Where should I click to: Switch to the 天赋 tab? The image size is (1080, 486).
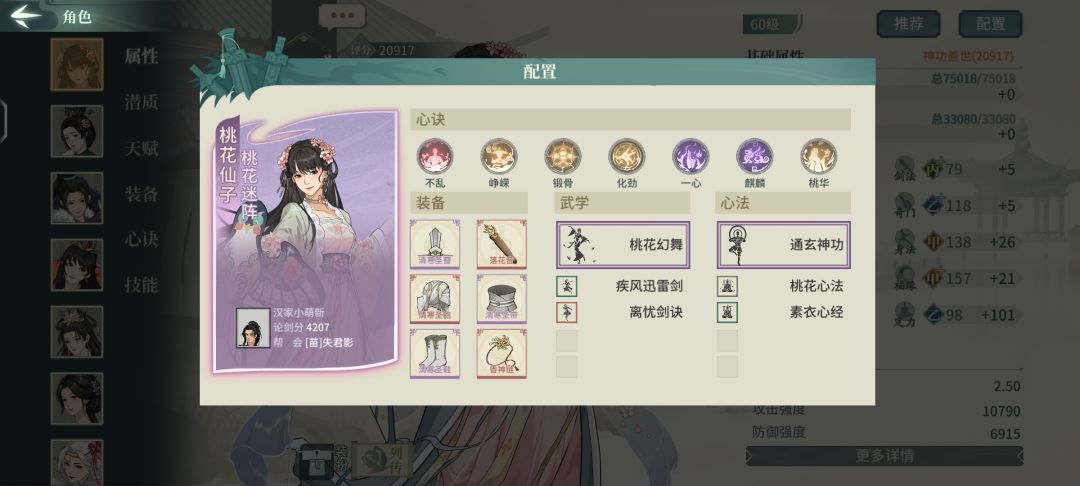point(141,147)
